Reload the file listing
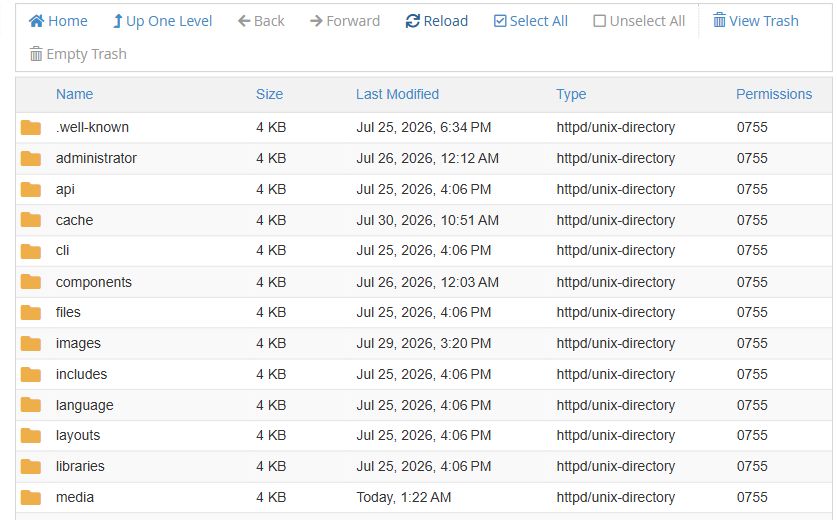837x520 pixels. [x=437, y=21]
